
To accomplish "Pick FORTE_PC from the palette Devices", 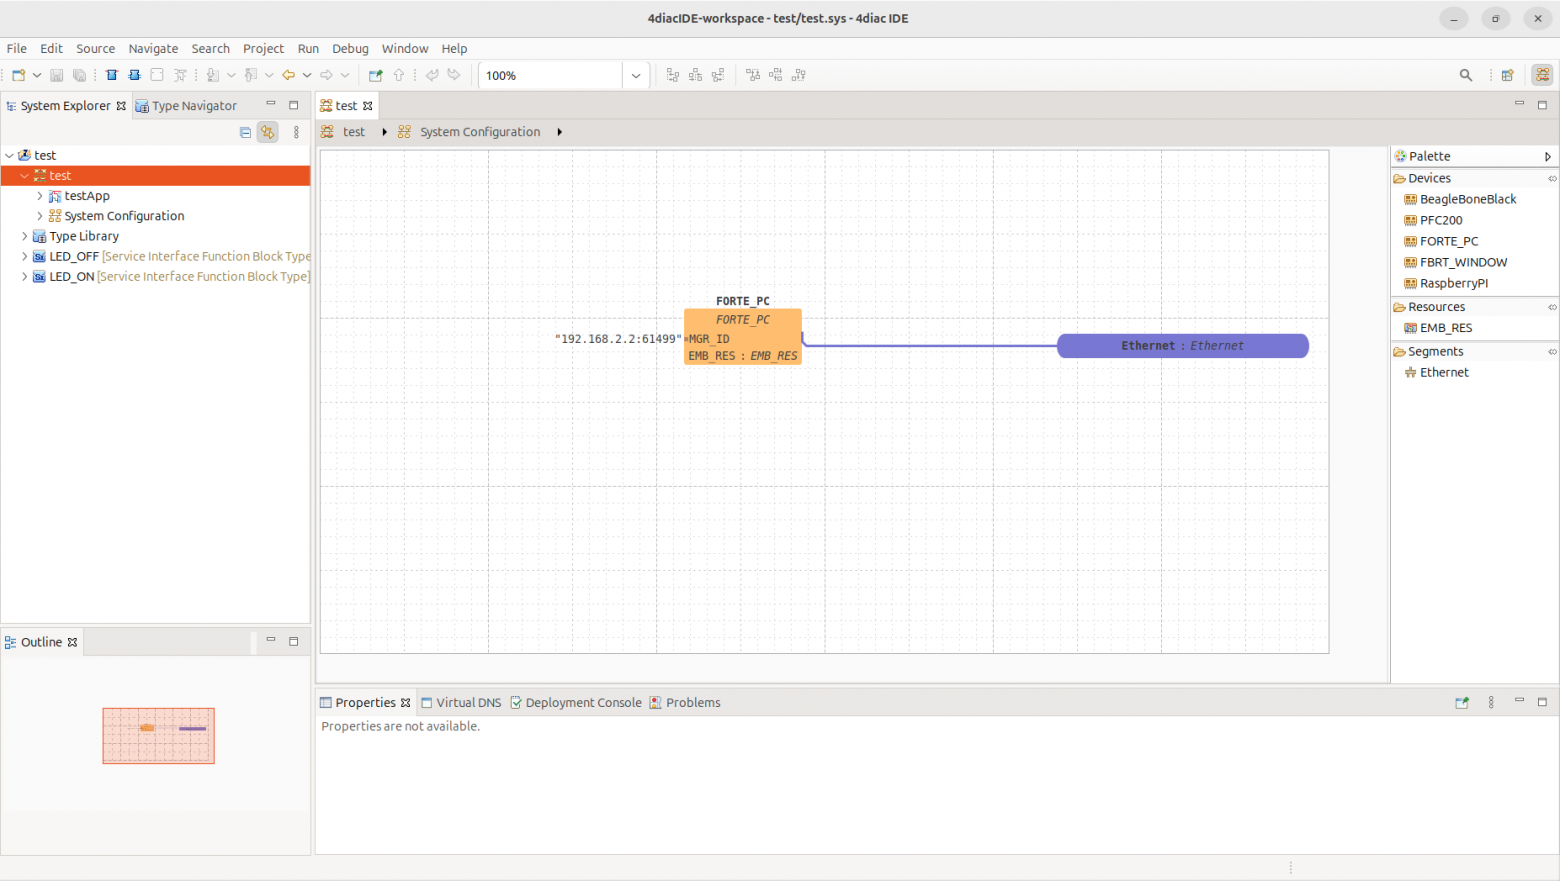I will pyautogui.click(x=1441, y=241).
